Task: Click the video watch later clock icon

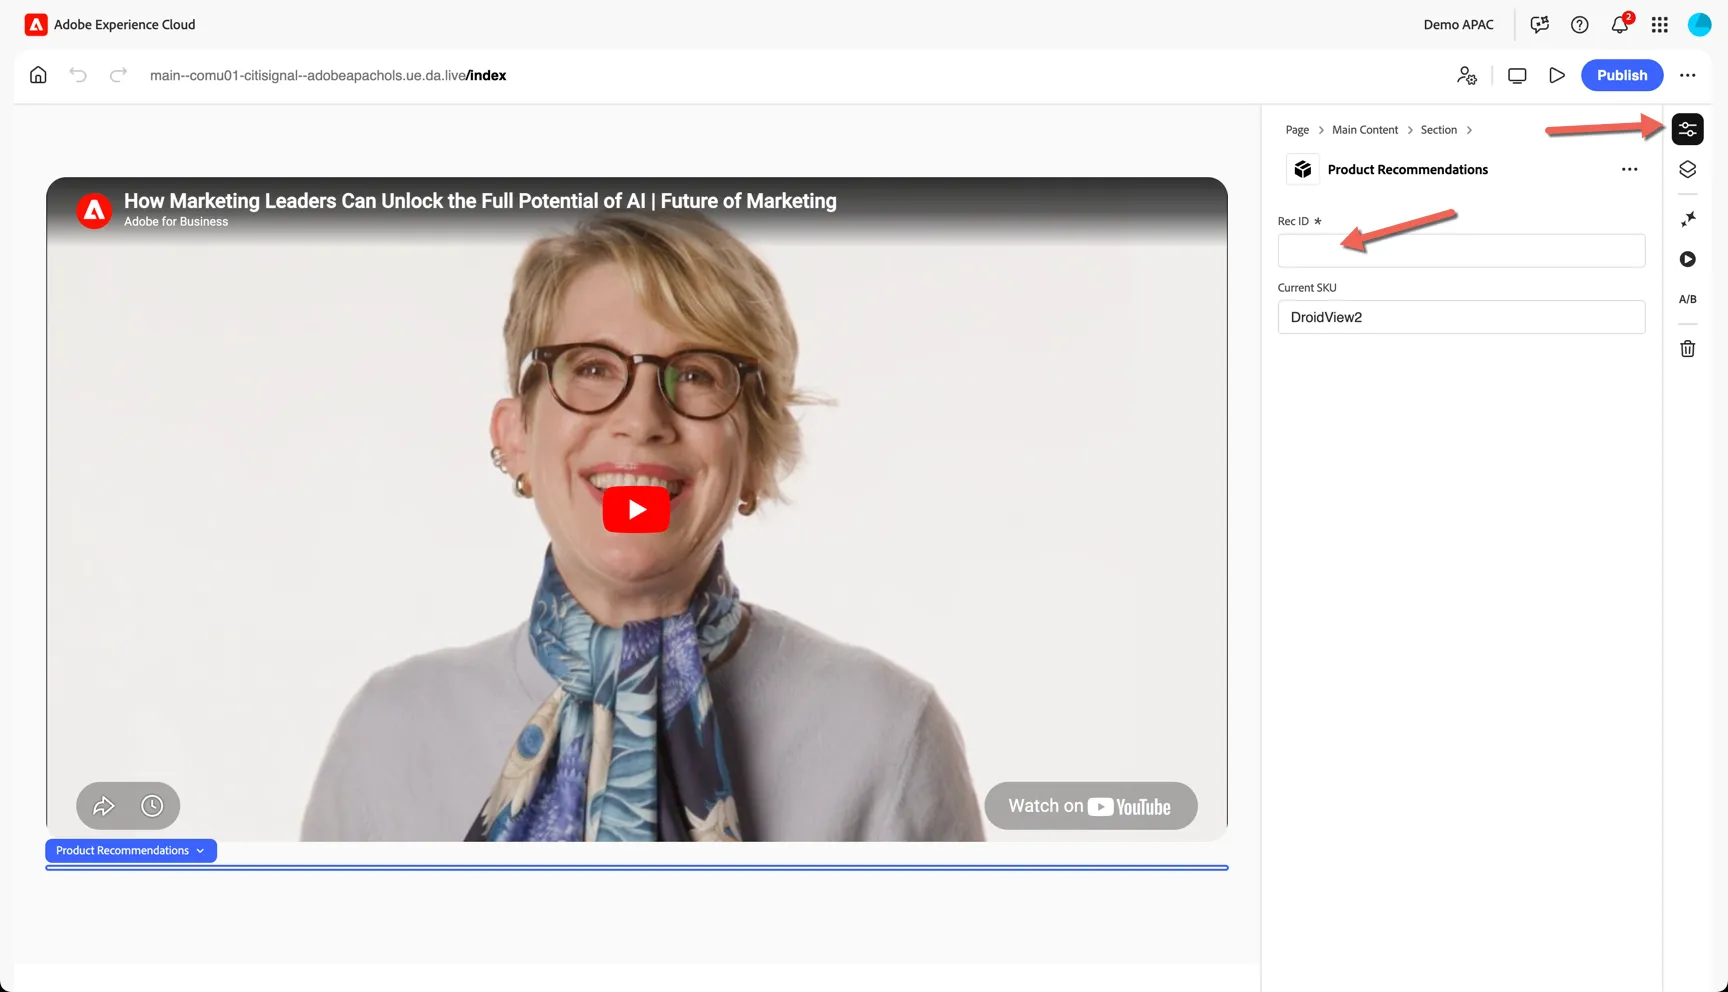Action: (152, 806)
